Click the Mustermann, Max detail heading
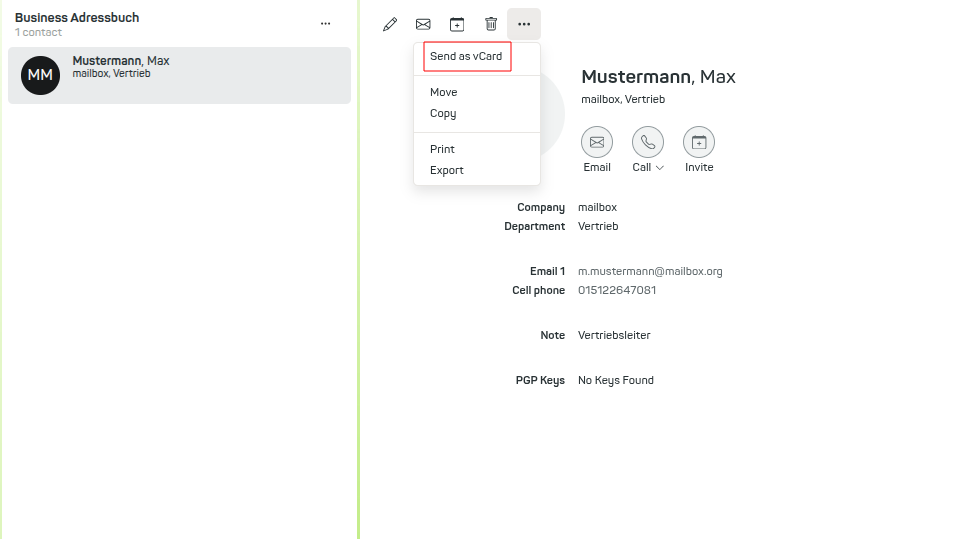Screen dimensions: 961x539 click(658, 77)
